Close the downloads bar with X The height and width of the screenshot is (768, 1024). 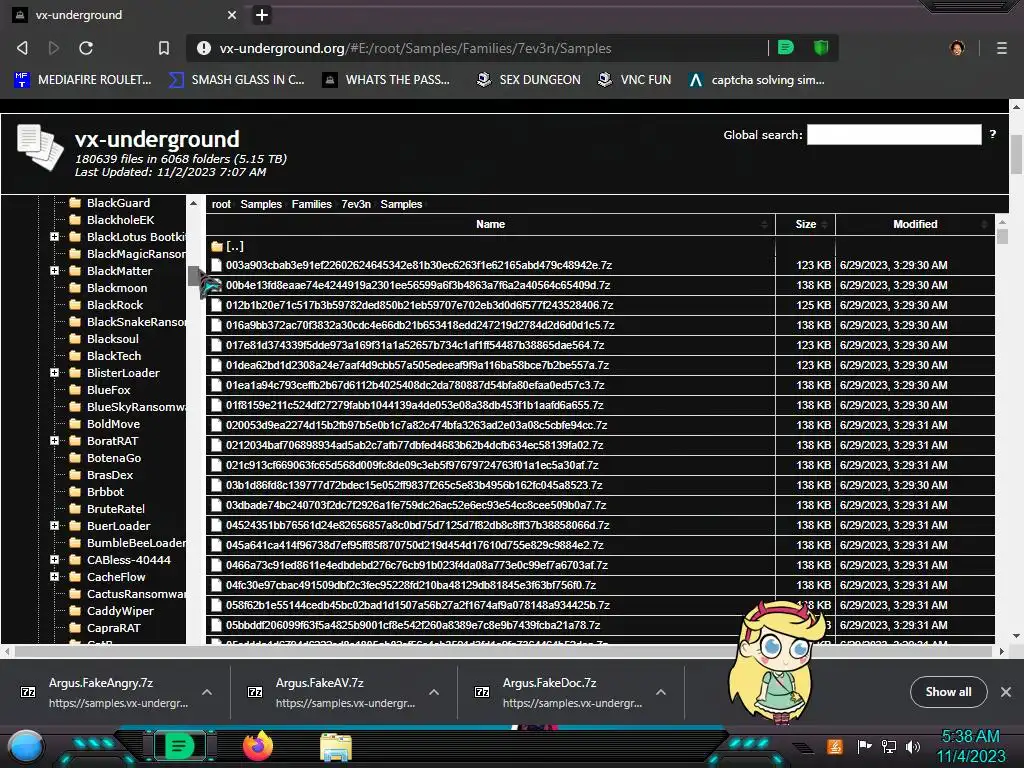(x=1006, y=692)
